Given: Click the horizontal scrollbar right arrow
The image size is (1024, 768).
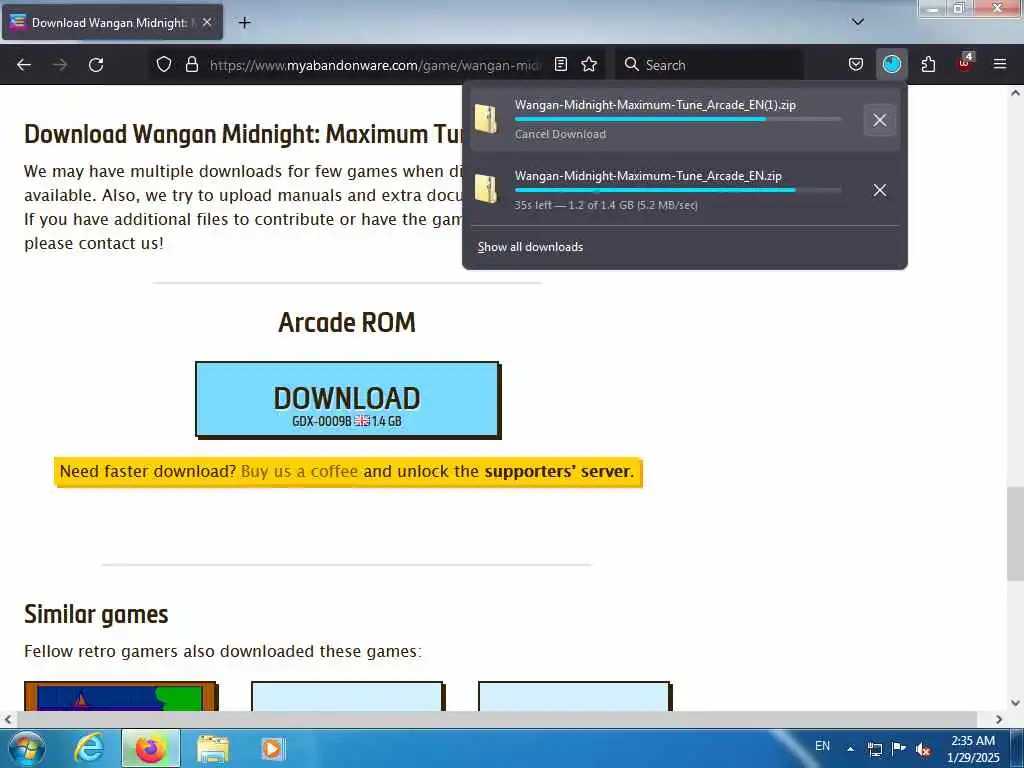Looking at the screenshot, I should coord(999,719).
